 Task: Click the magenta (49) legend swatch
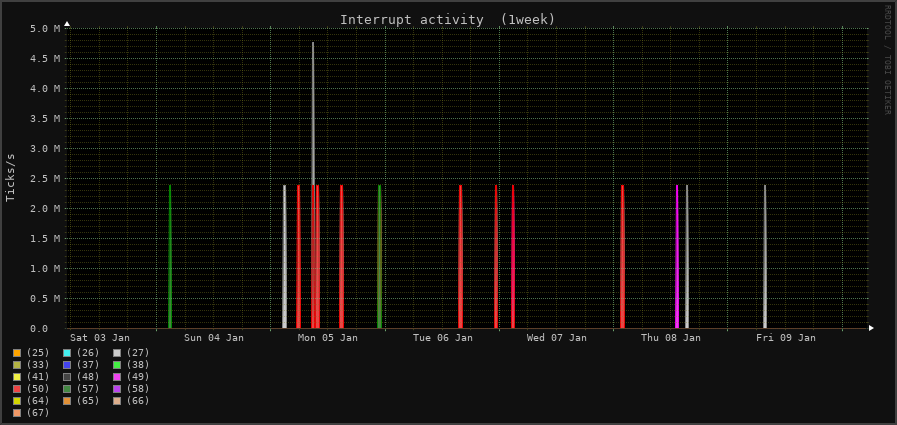click(x=117, y=377)
